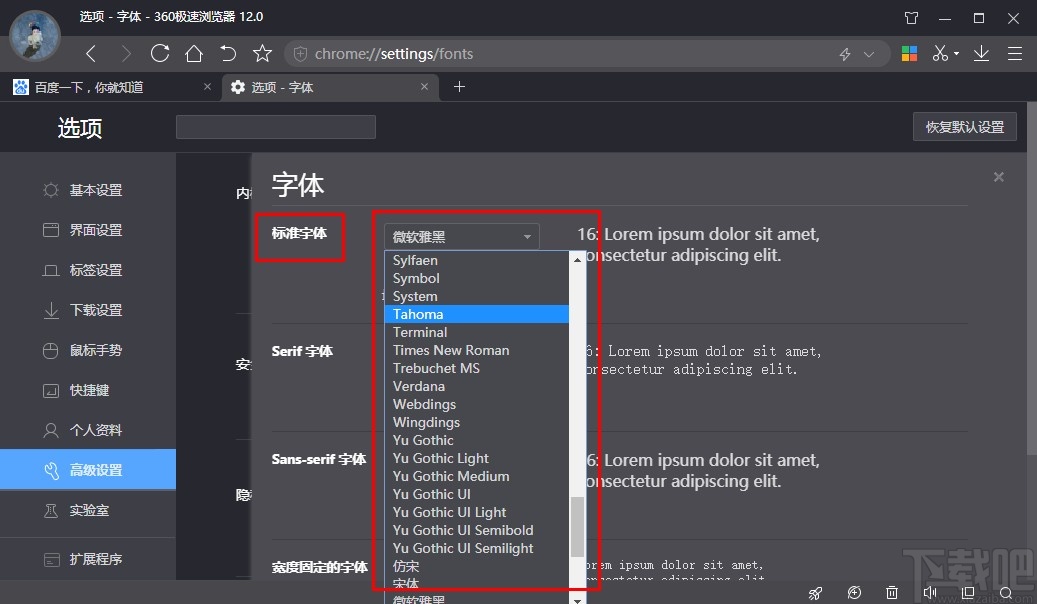Viewport: 1037px width, 604px height.
Task: Toggle the 标准字体 dropdown showing 微软雅黑
Action: [x=462, y=236]
